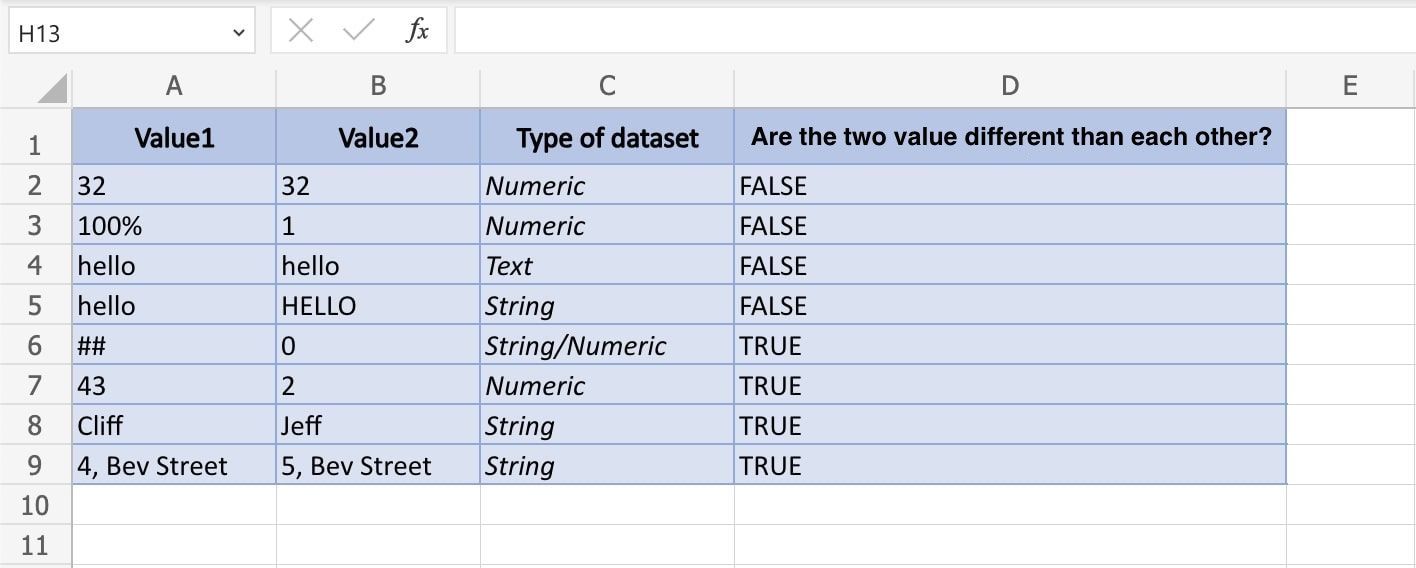This screenshot has width=1416, height=568.
Task: Click the Select All corner triangle
Action: (x=54, y=88)
